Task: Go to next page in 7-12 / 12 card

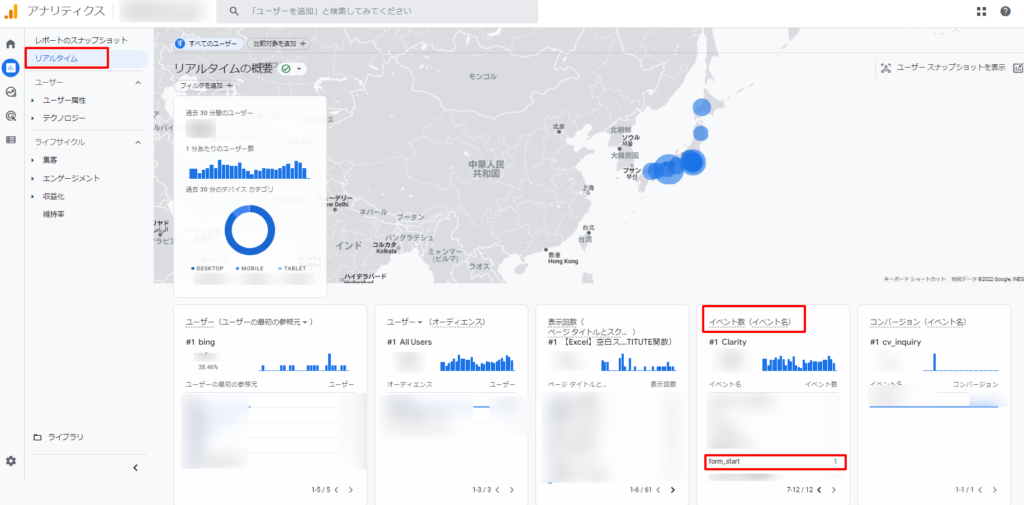Action: click(x=834, y=489)
